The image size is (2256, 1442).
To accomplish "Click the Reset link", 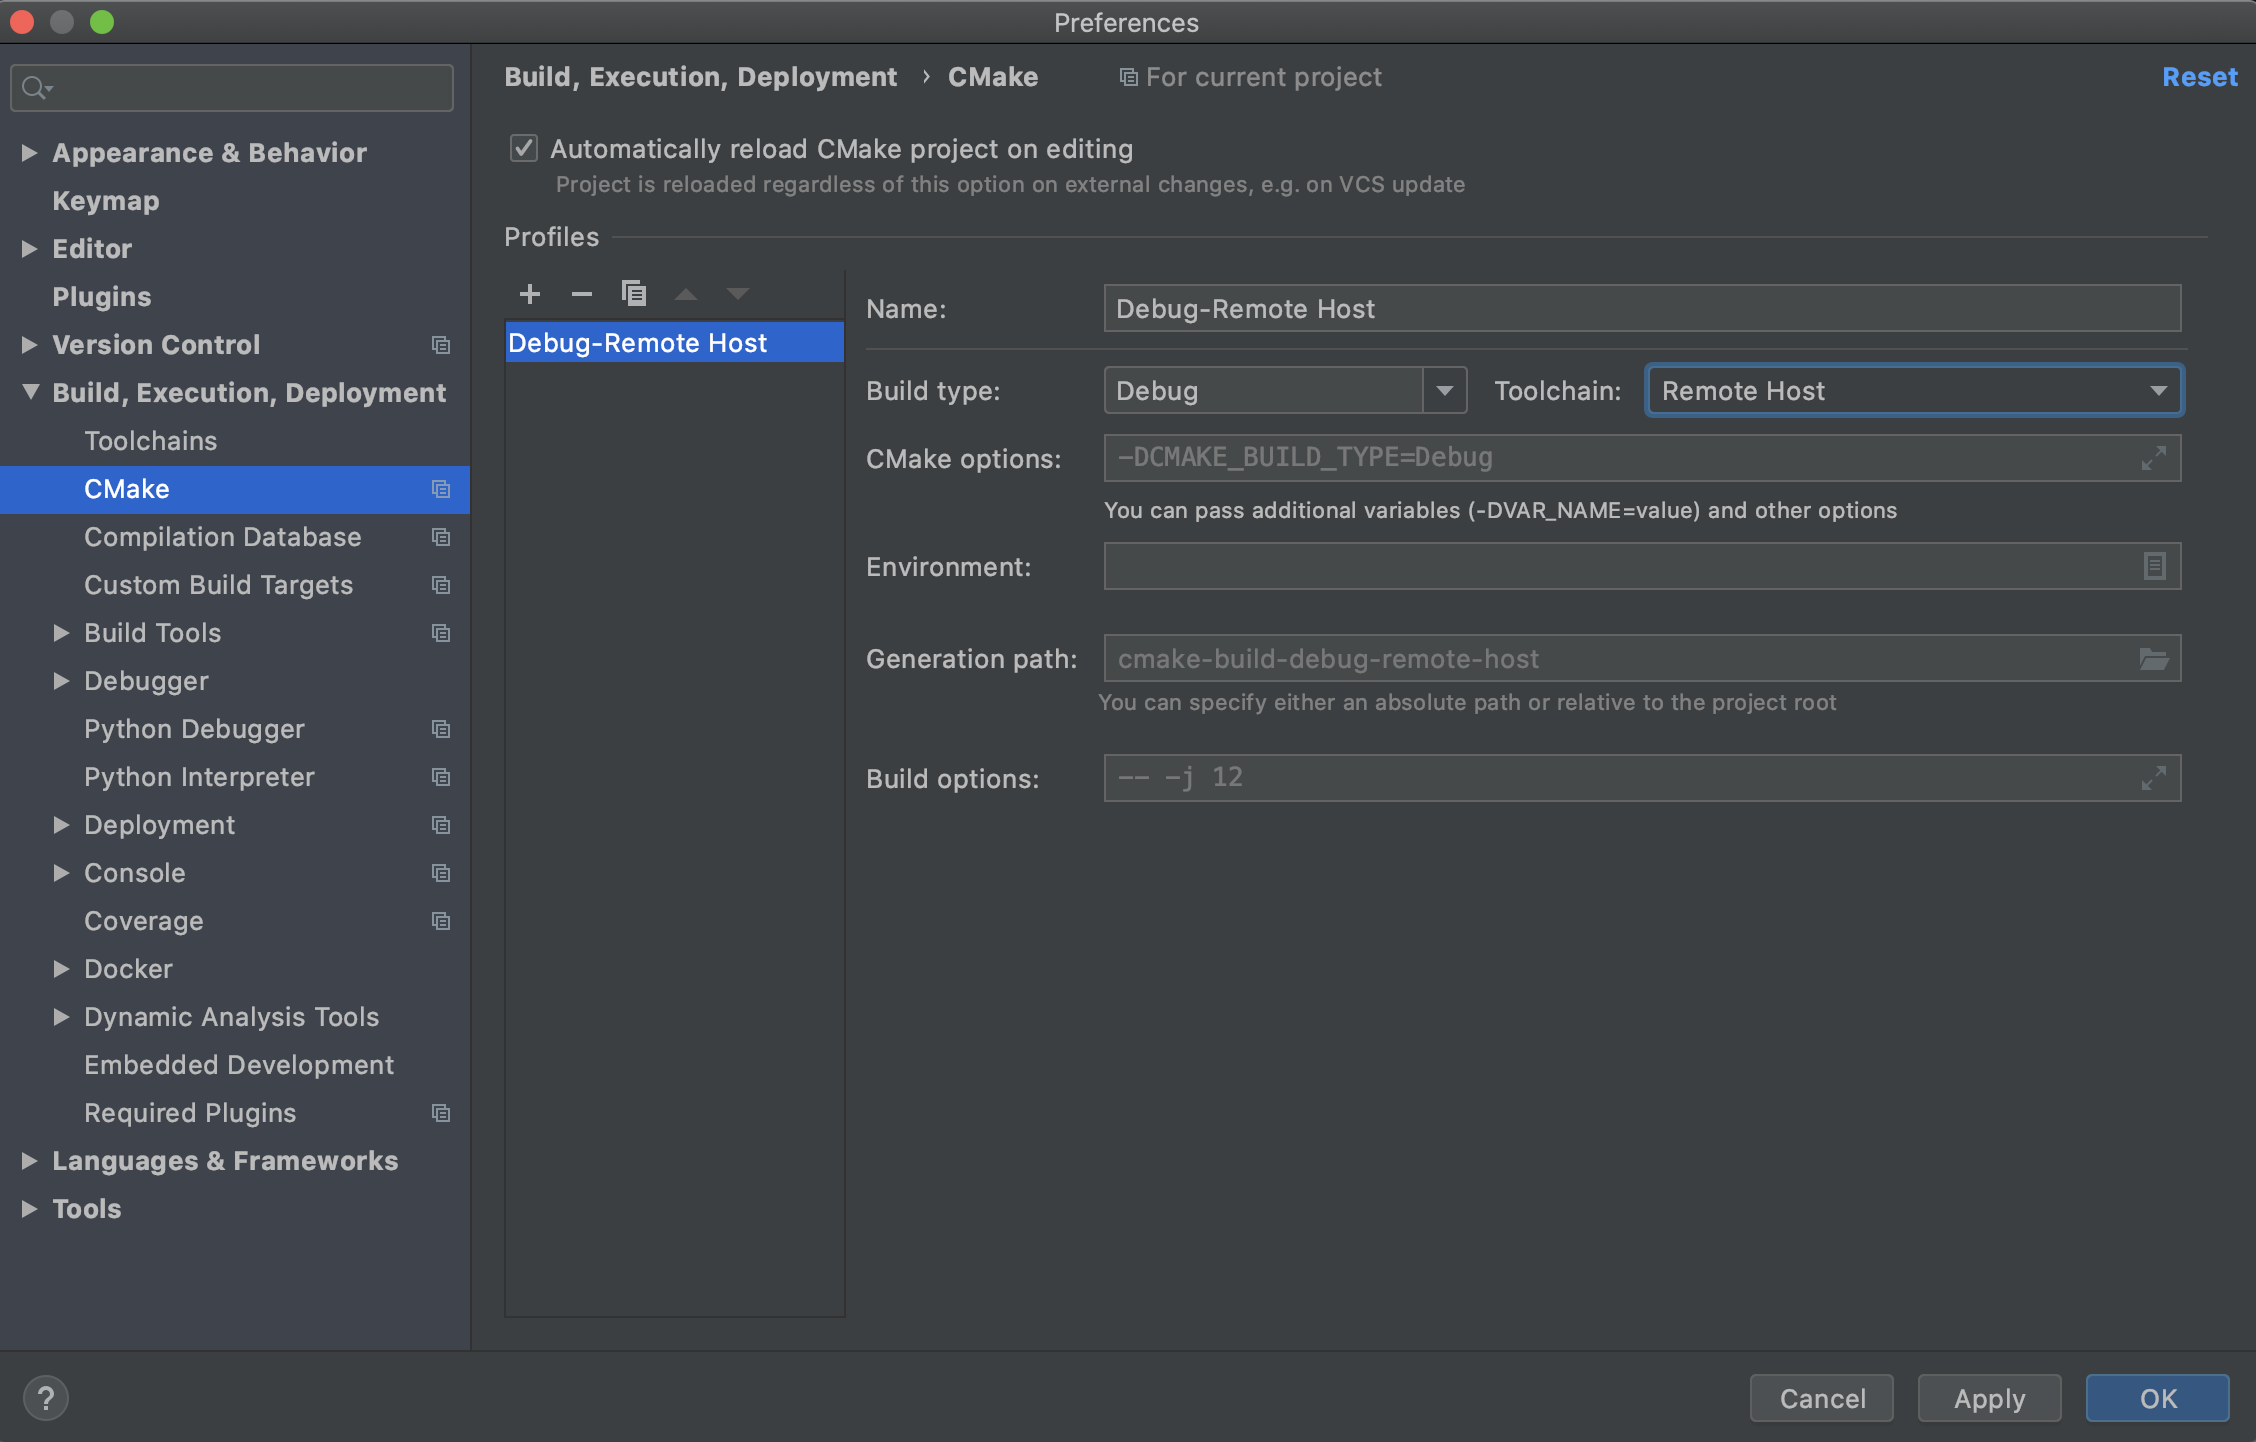I will click(2199, 77).
